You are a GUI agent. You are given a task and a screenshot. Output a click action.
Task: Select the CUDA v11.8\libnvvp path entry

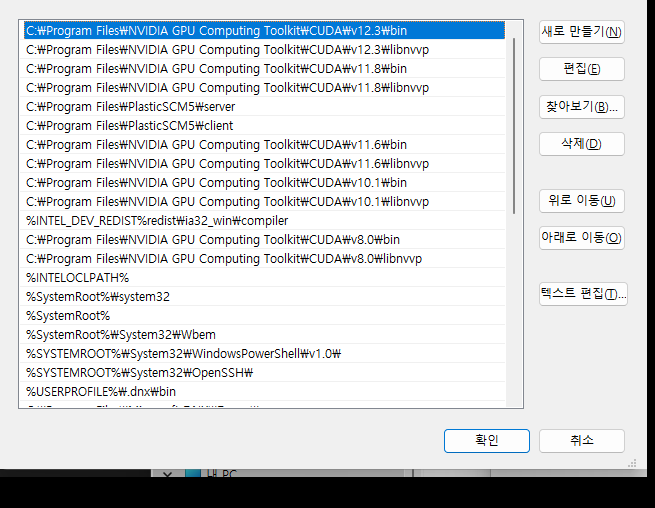pyautogui.click(x=264, y=88)
